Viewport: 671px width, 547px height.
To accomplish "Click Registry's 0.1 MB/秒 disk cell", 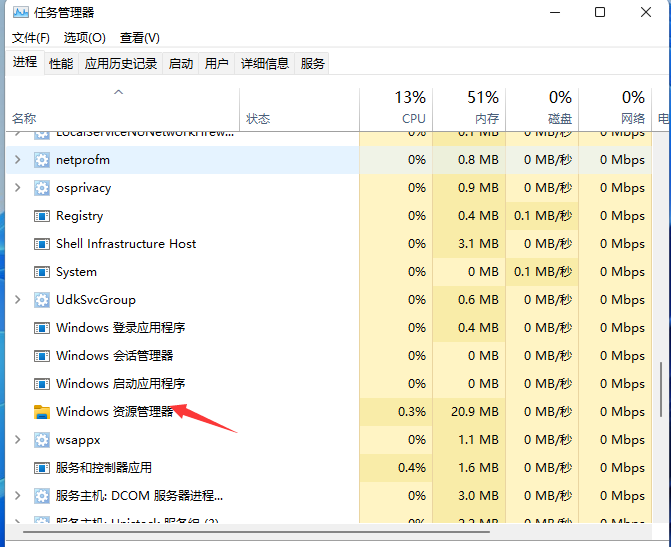I will 542,216.
